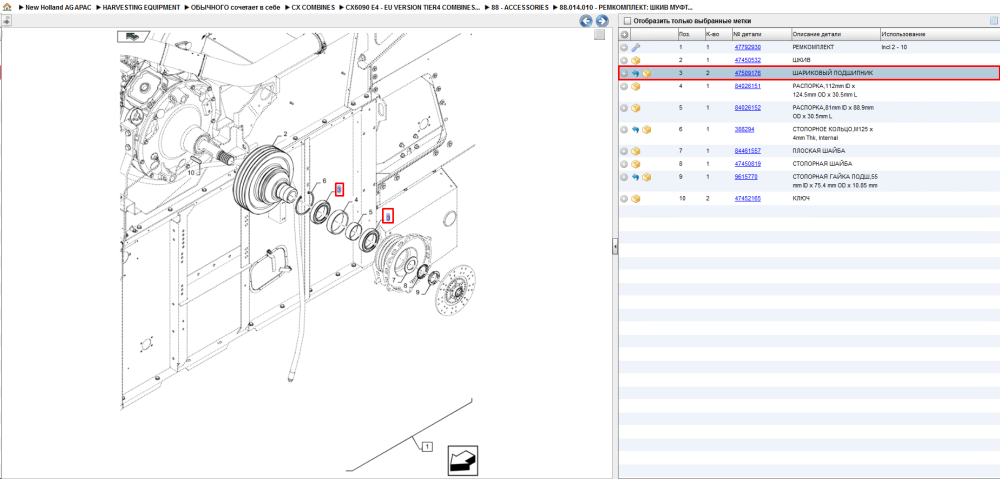
Task: Click box icon in СТОПОРНАЯ ГАЙКА row
Action: pos(647,177)
